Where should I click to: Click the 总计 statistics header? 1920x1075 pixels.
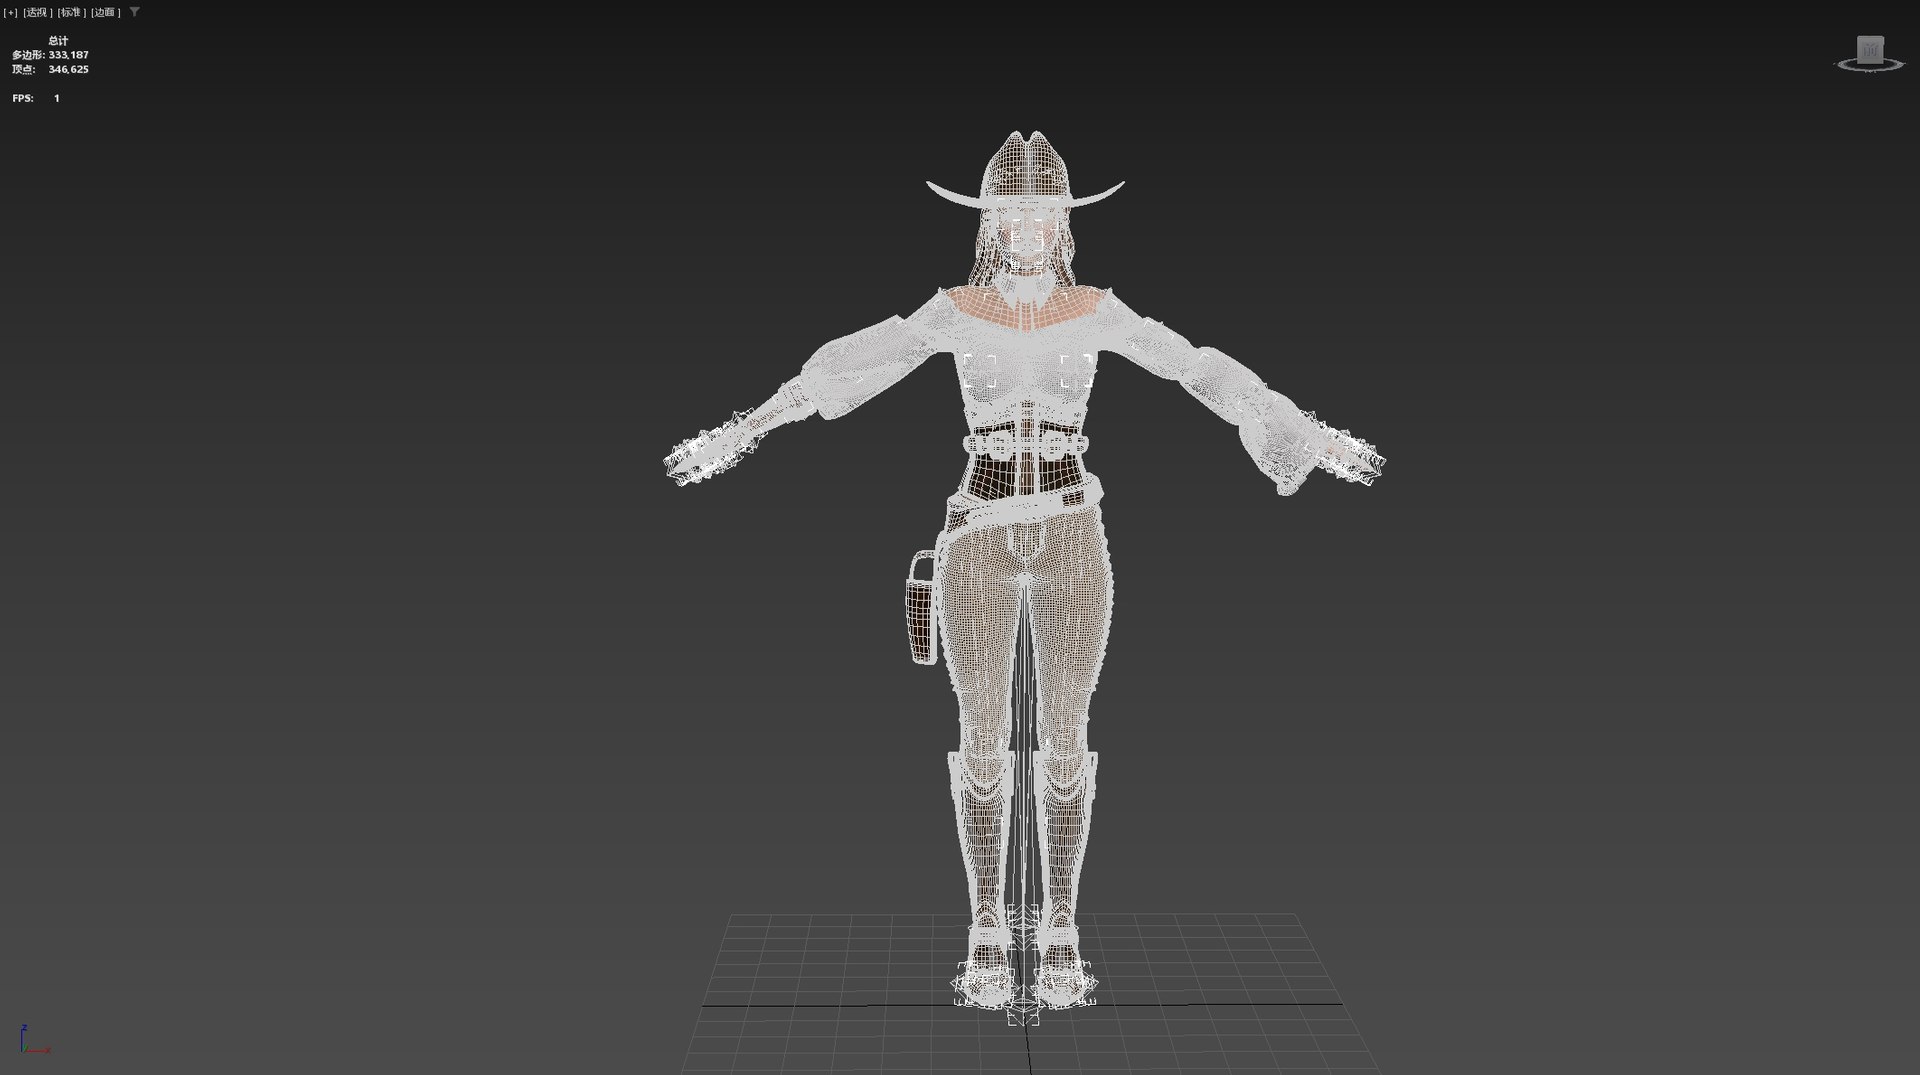pos(58,41)
